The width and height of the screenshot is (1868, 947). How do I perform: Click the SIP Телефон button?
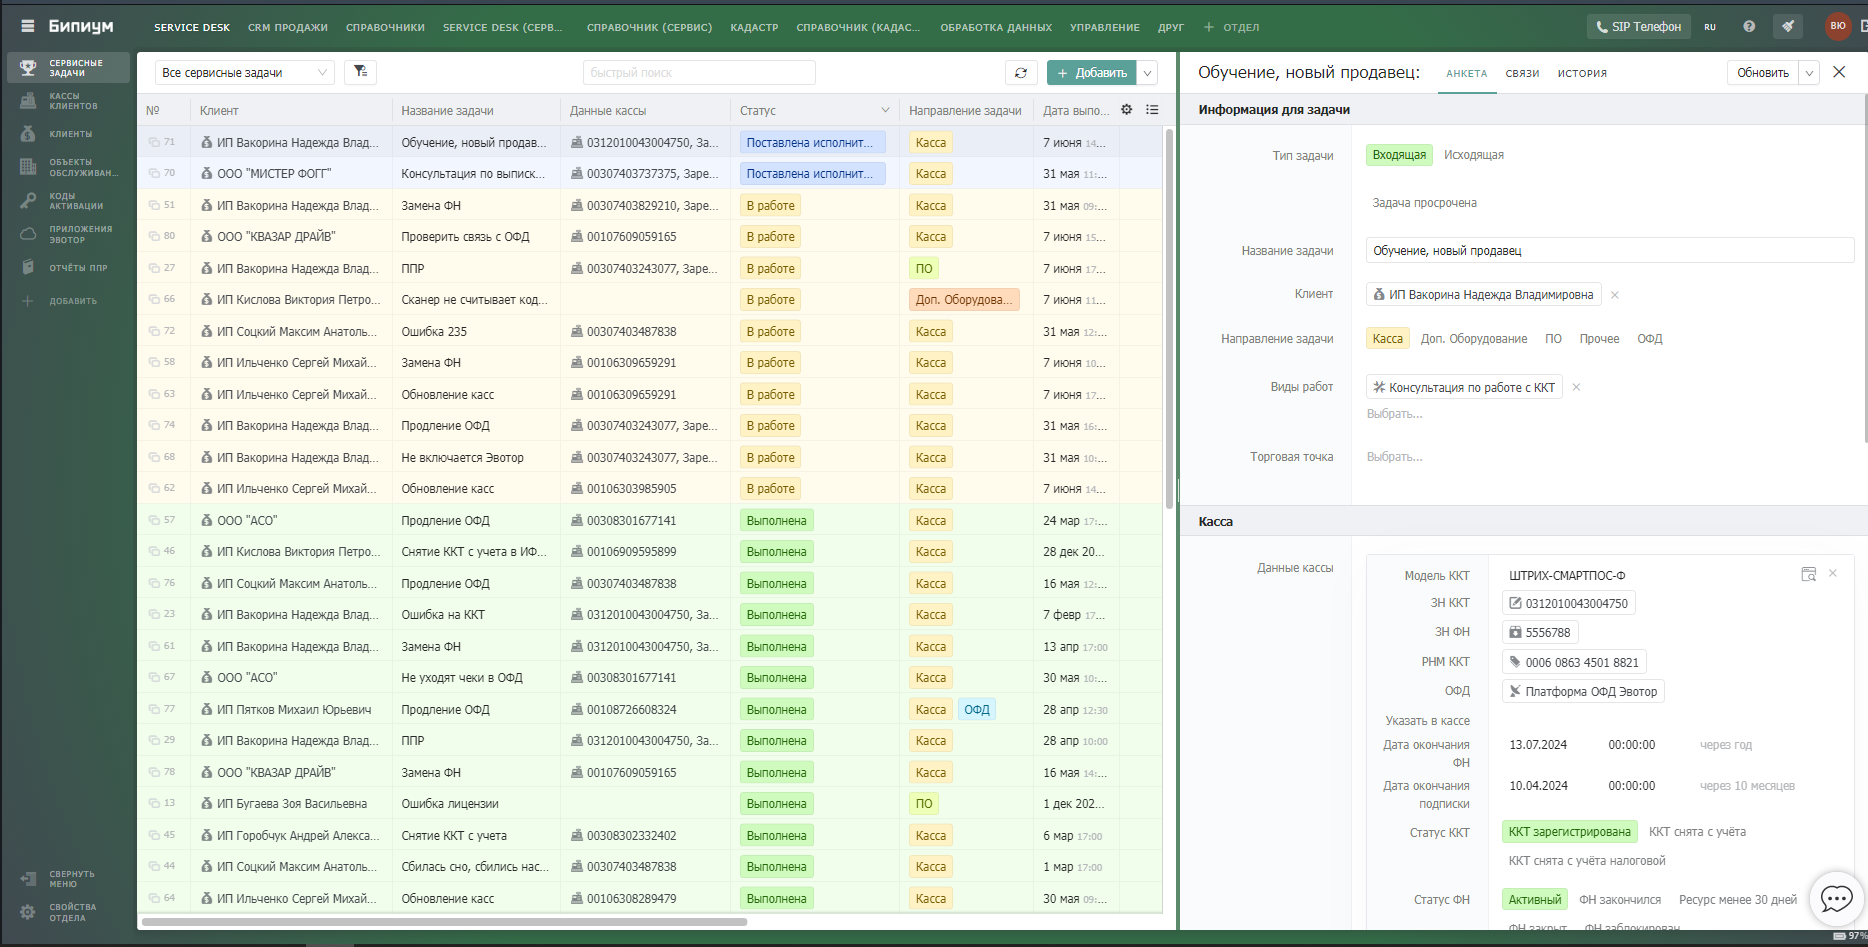pyautogui.click(x=1638, y=27)
